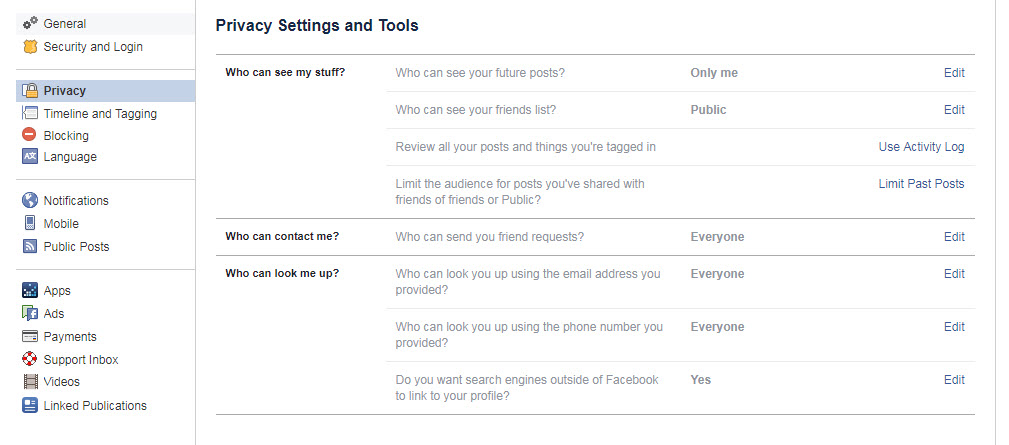Viewport: 1009px width, 445px height.
Task: Click the General gears icon
Action: (x=30, y=24)
